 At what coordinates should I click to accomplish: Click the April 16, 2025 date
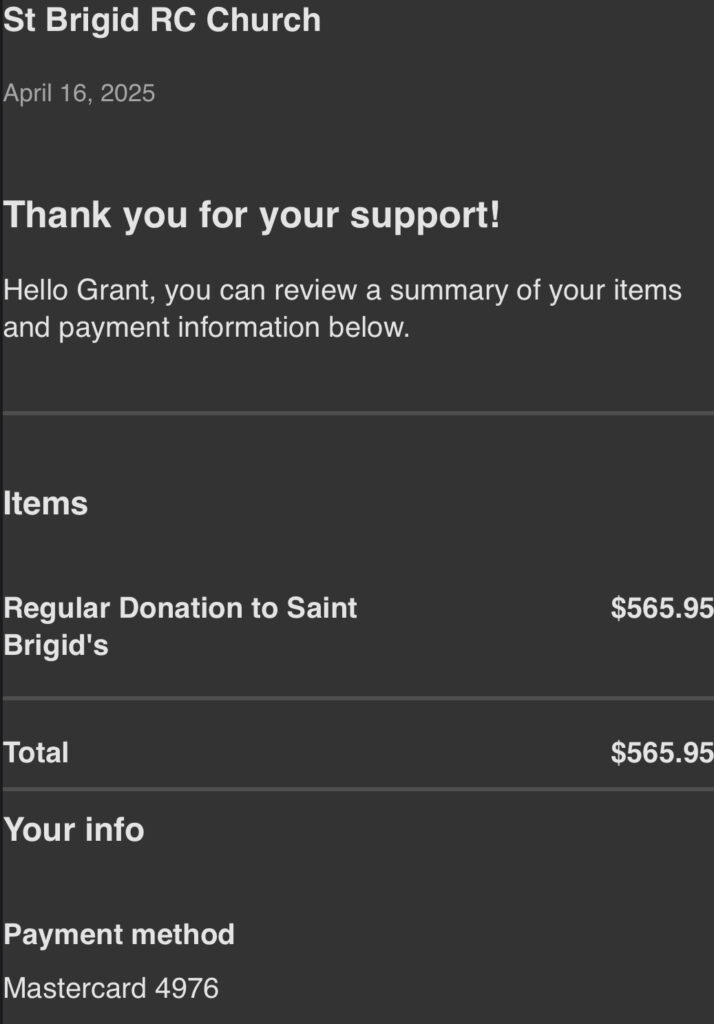coord(79,93)
